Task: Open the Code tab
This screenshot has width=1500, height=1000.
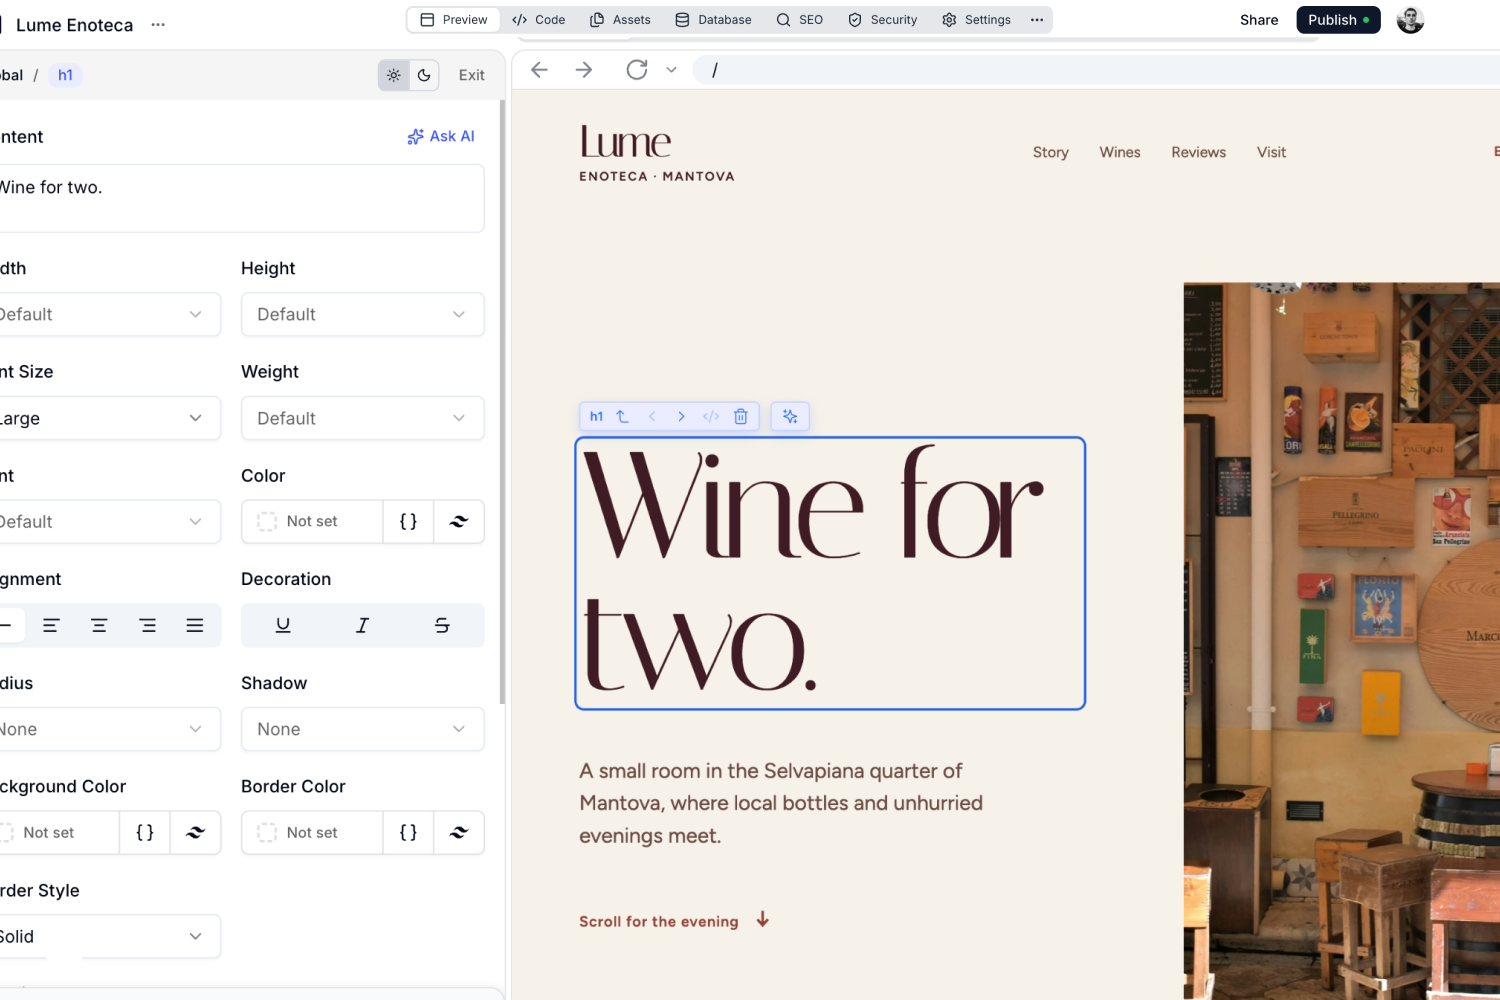Action: point(538,20)
